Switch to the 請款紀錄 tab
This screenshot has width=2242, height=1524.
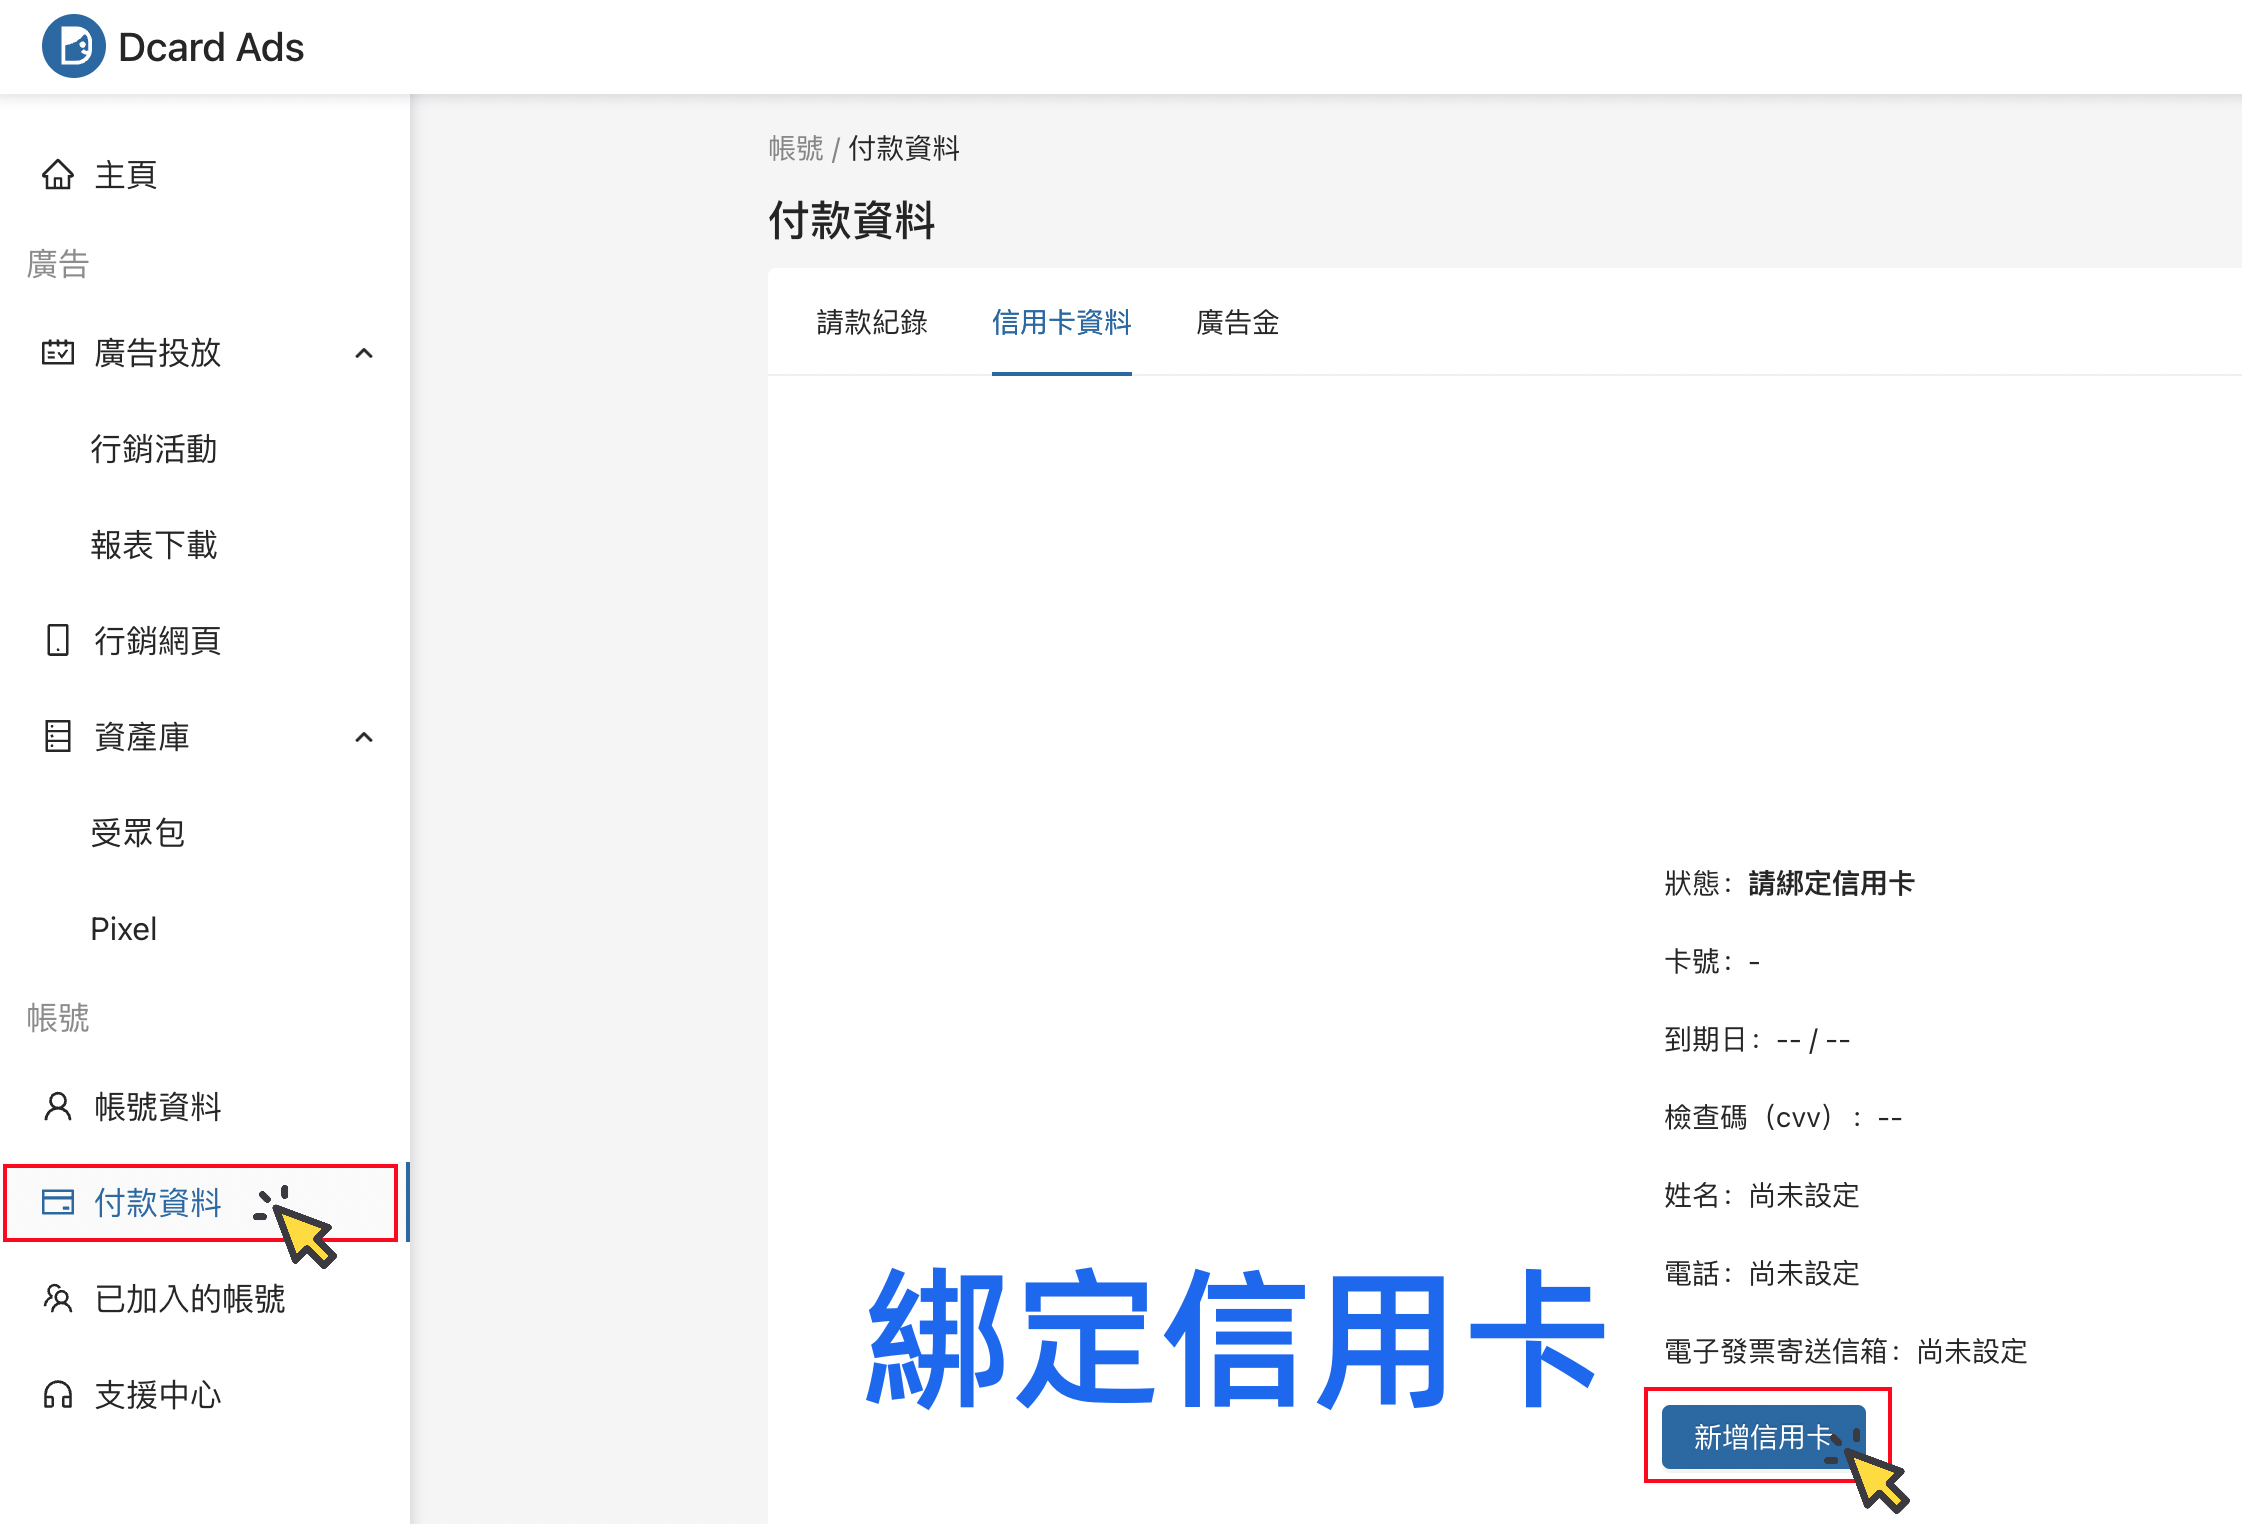click(x=871, y=322)
